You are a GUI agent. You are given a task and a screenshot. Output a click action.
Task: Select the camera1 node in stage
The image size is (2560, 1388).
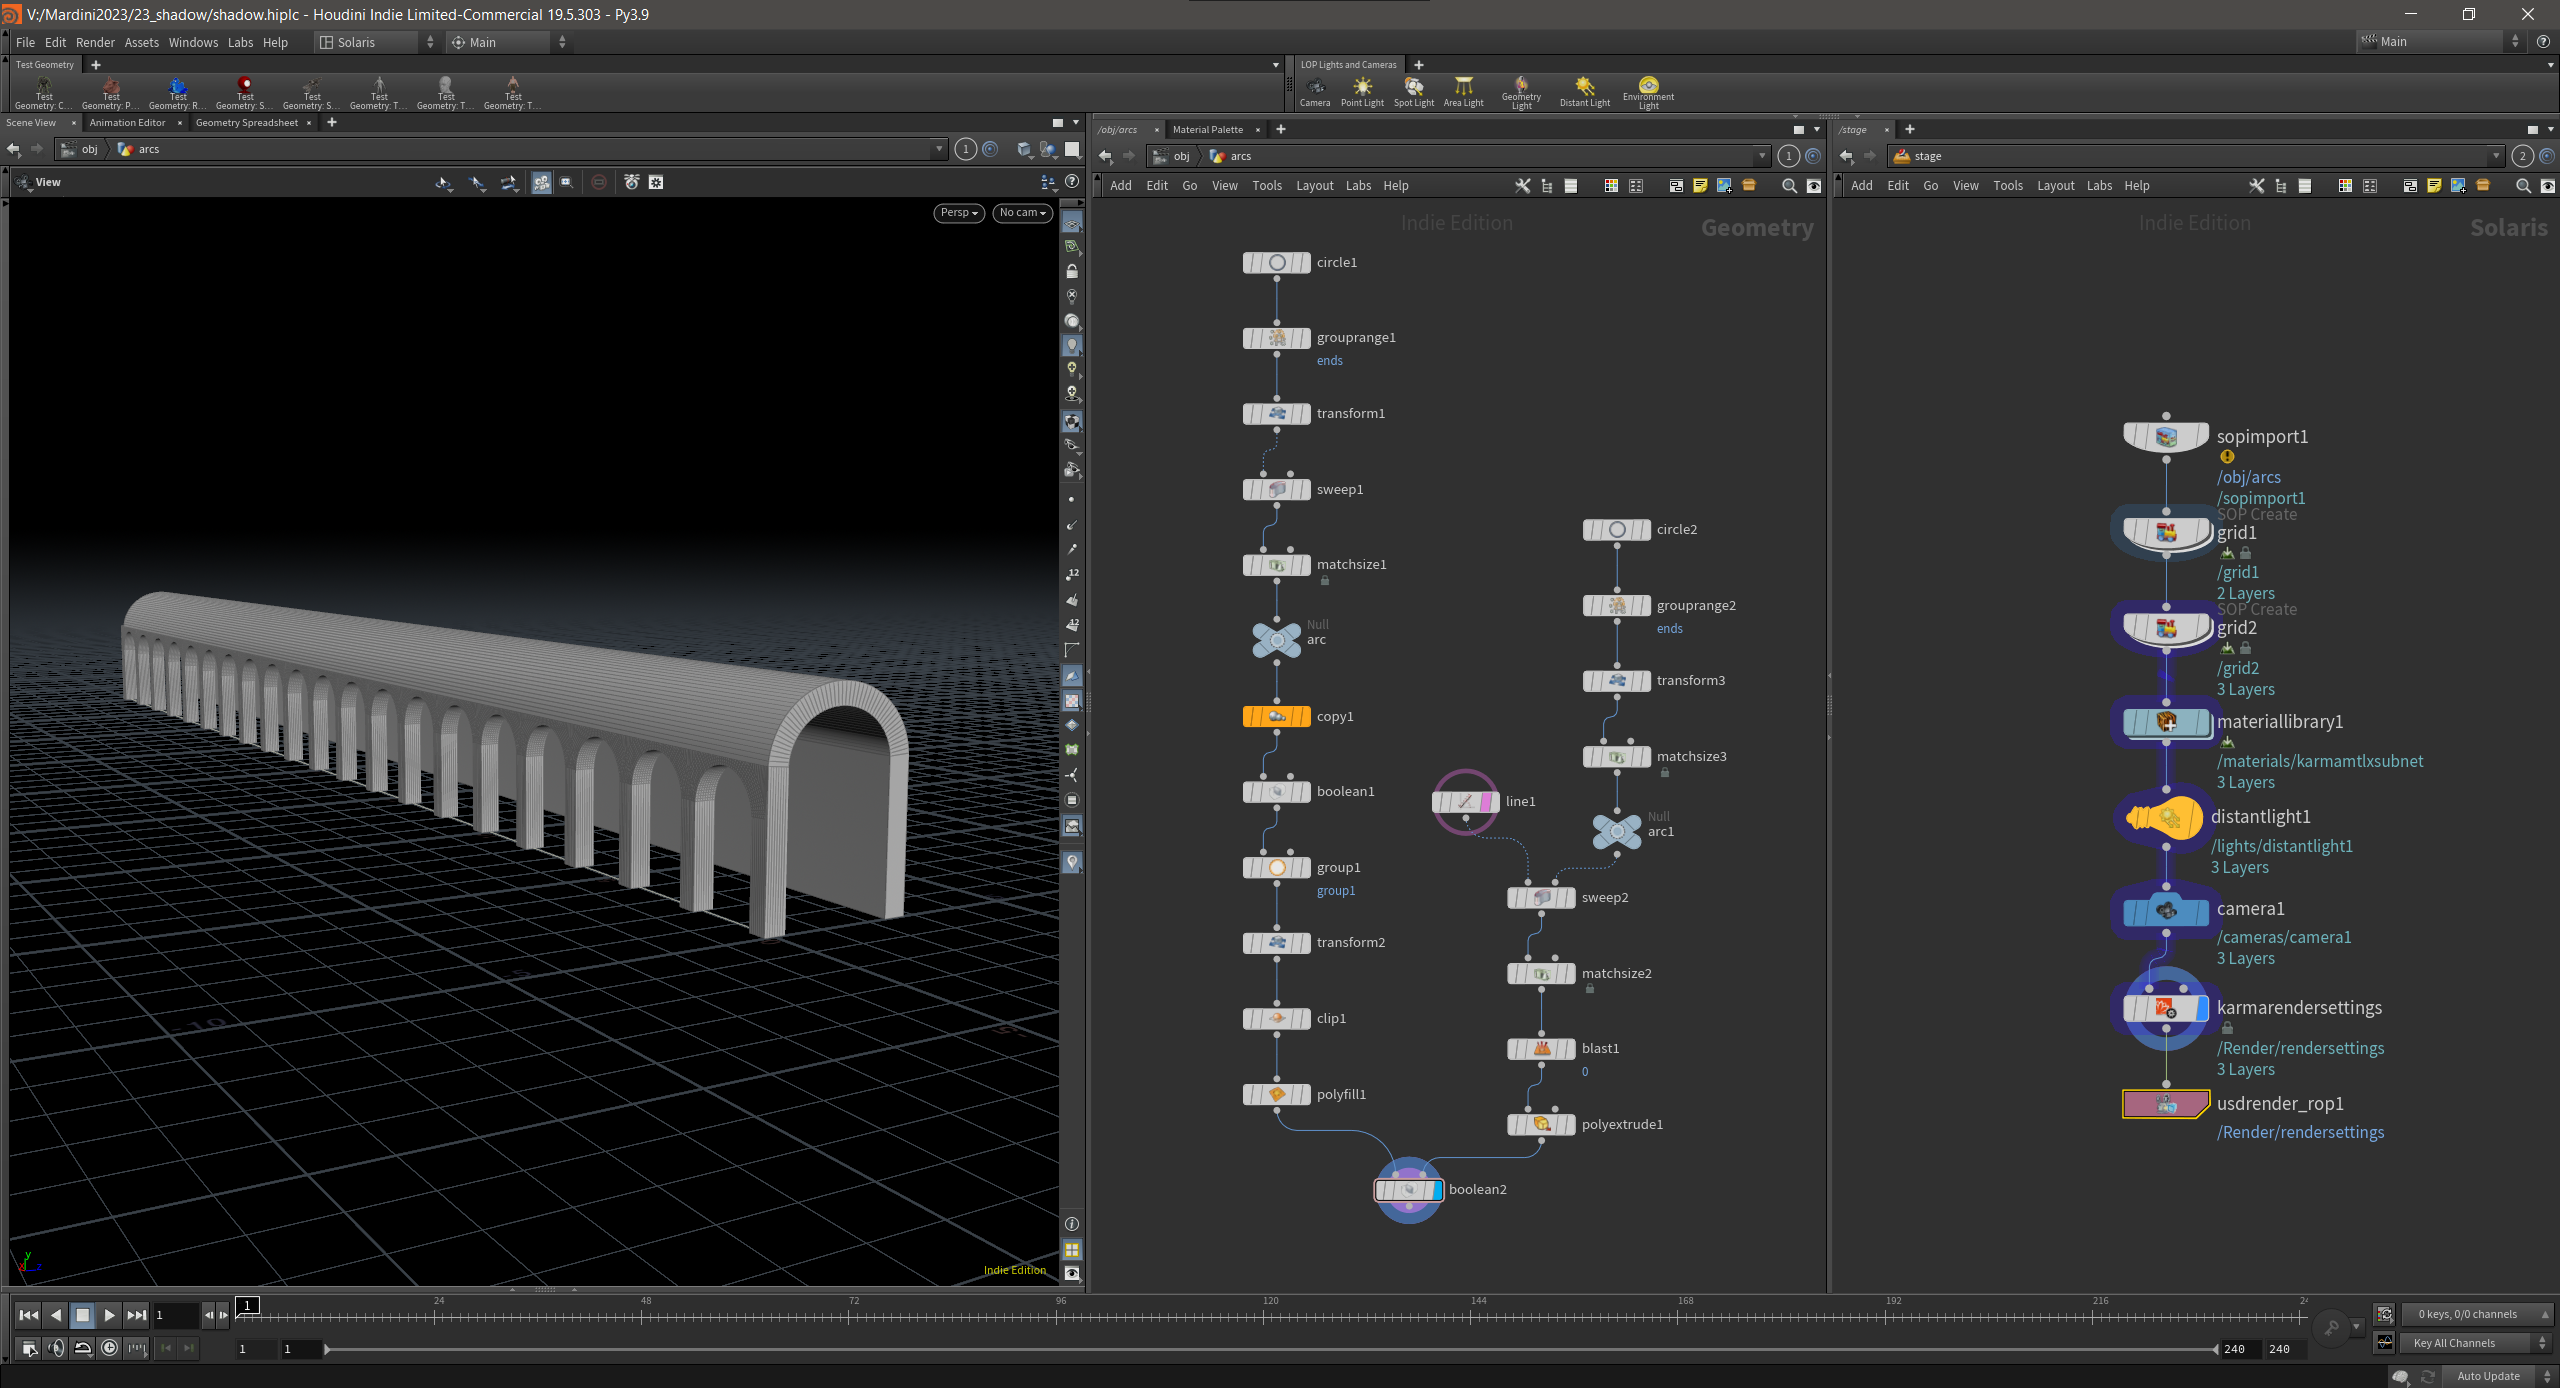coord(2166,911)
